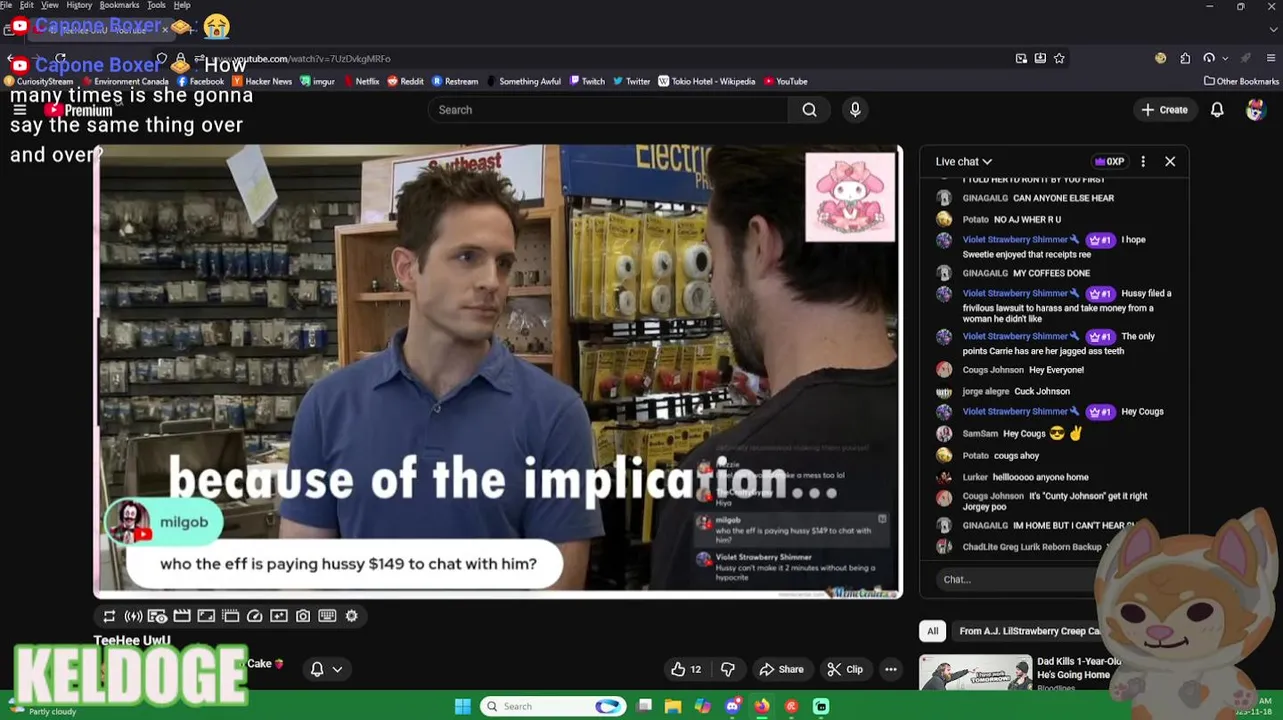The width and height of the screenshot is (1283, 720).
Task: Open the Tools menu
Action: (156, 5)
